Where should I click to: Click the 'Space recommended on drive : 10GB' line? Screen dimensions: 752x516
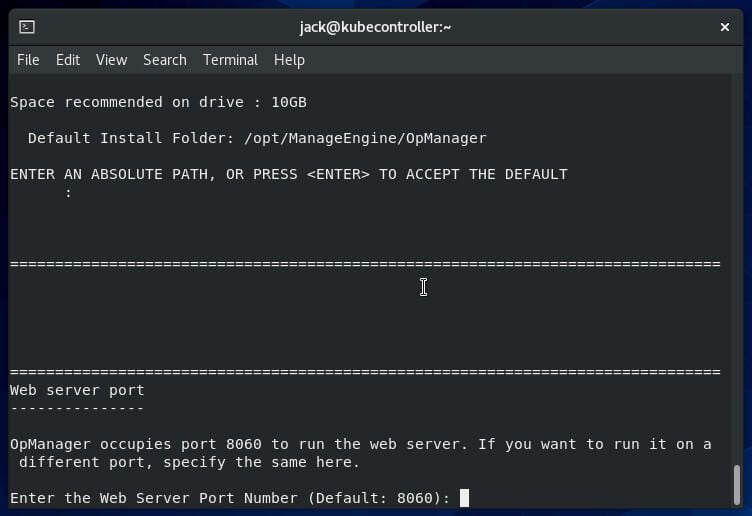tap(158, 102)
